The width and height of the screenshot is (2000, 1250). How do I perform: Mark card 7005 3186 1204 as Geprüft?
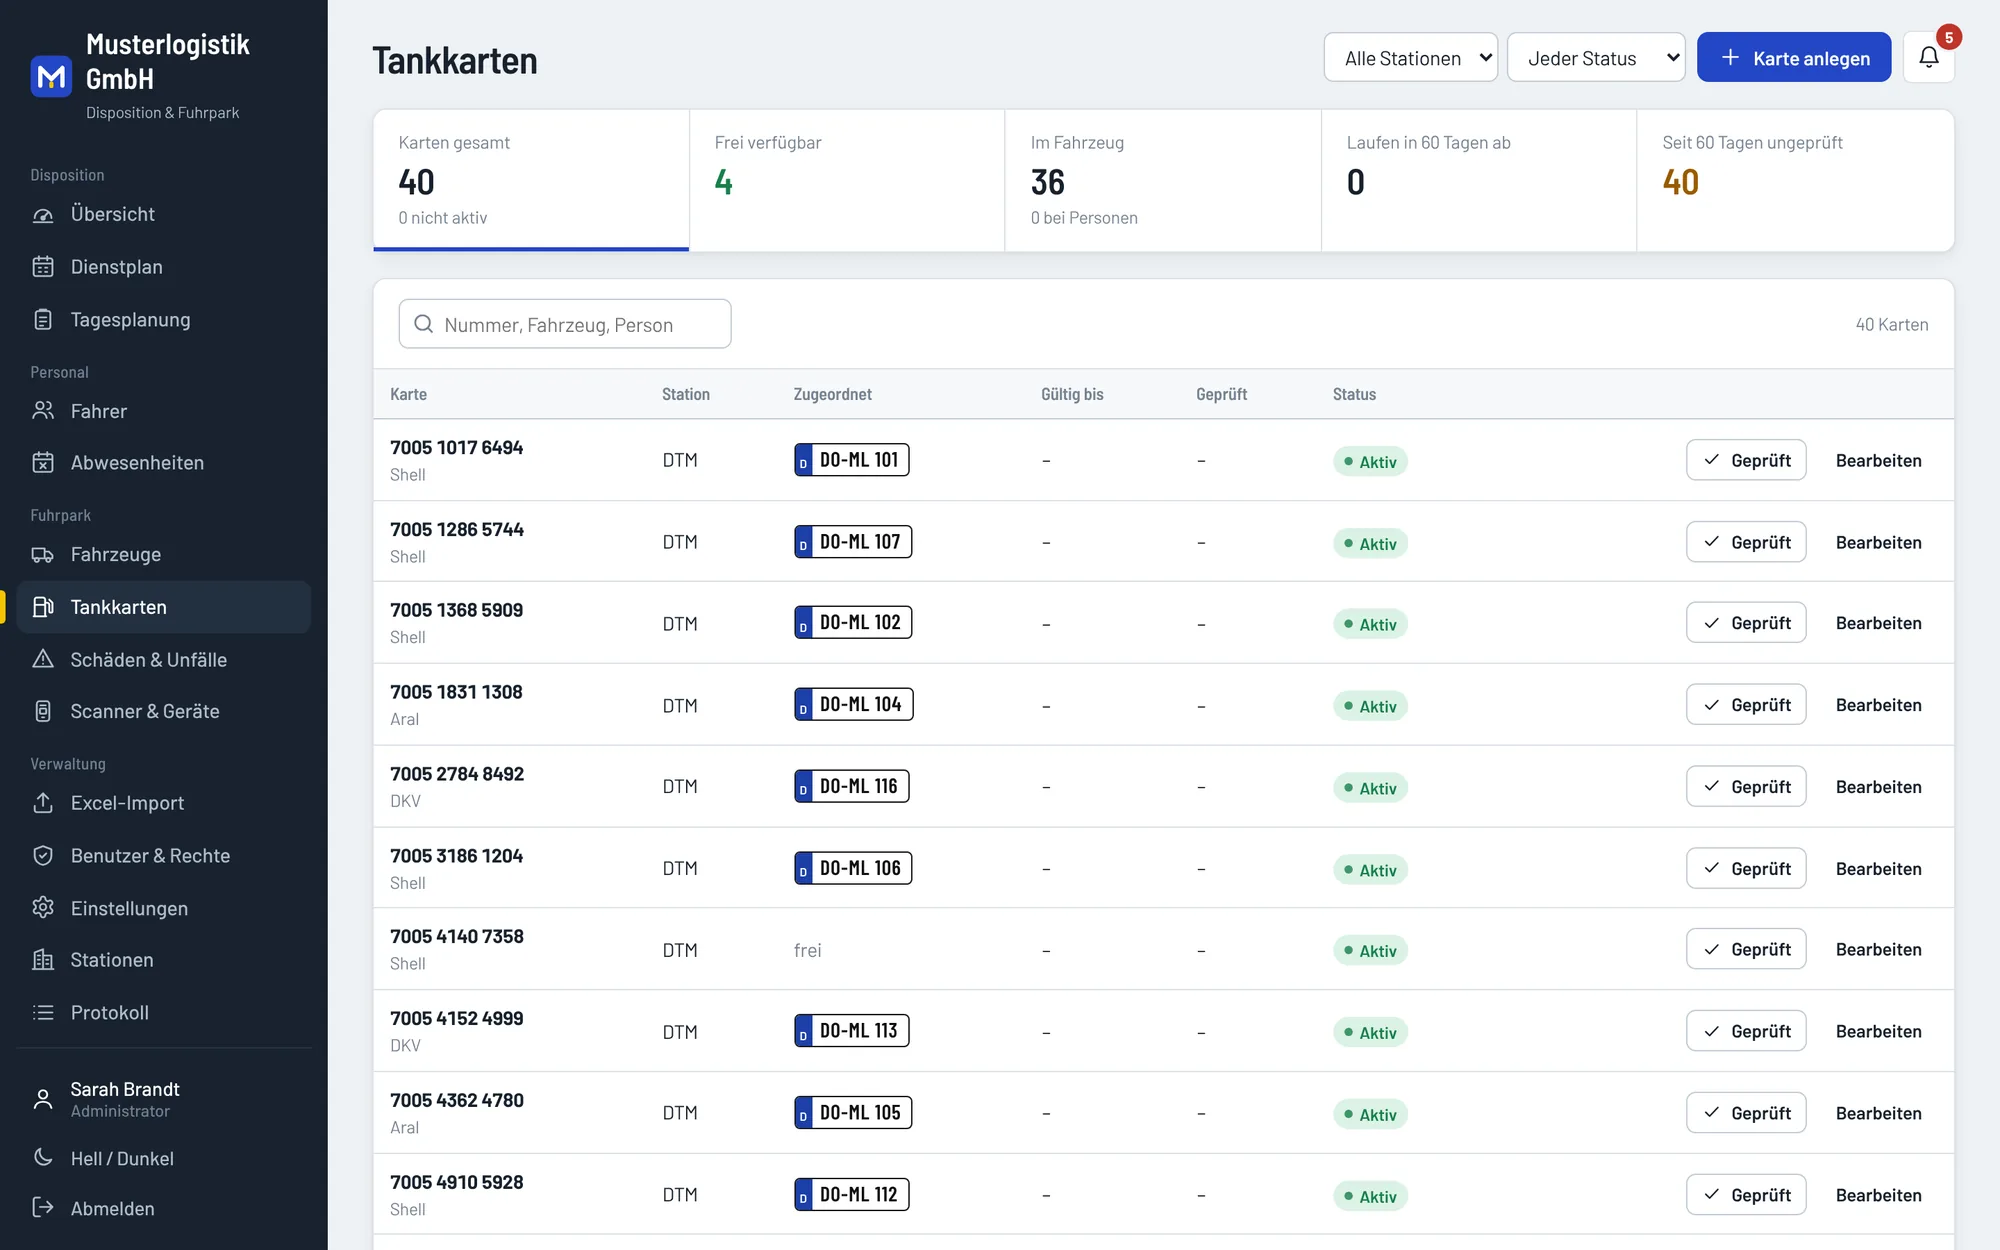click(x=1746, y=868)
